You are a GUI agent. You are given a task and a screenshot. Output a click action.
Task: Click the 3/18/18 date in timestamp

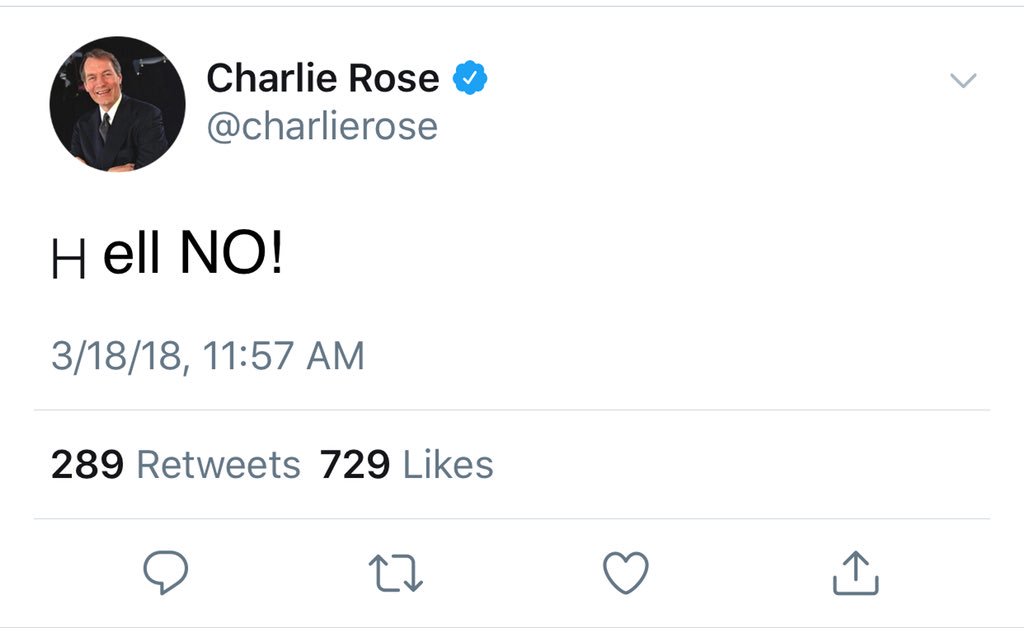tap(118, 356)
